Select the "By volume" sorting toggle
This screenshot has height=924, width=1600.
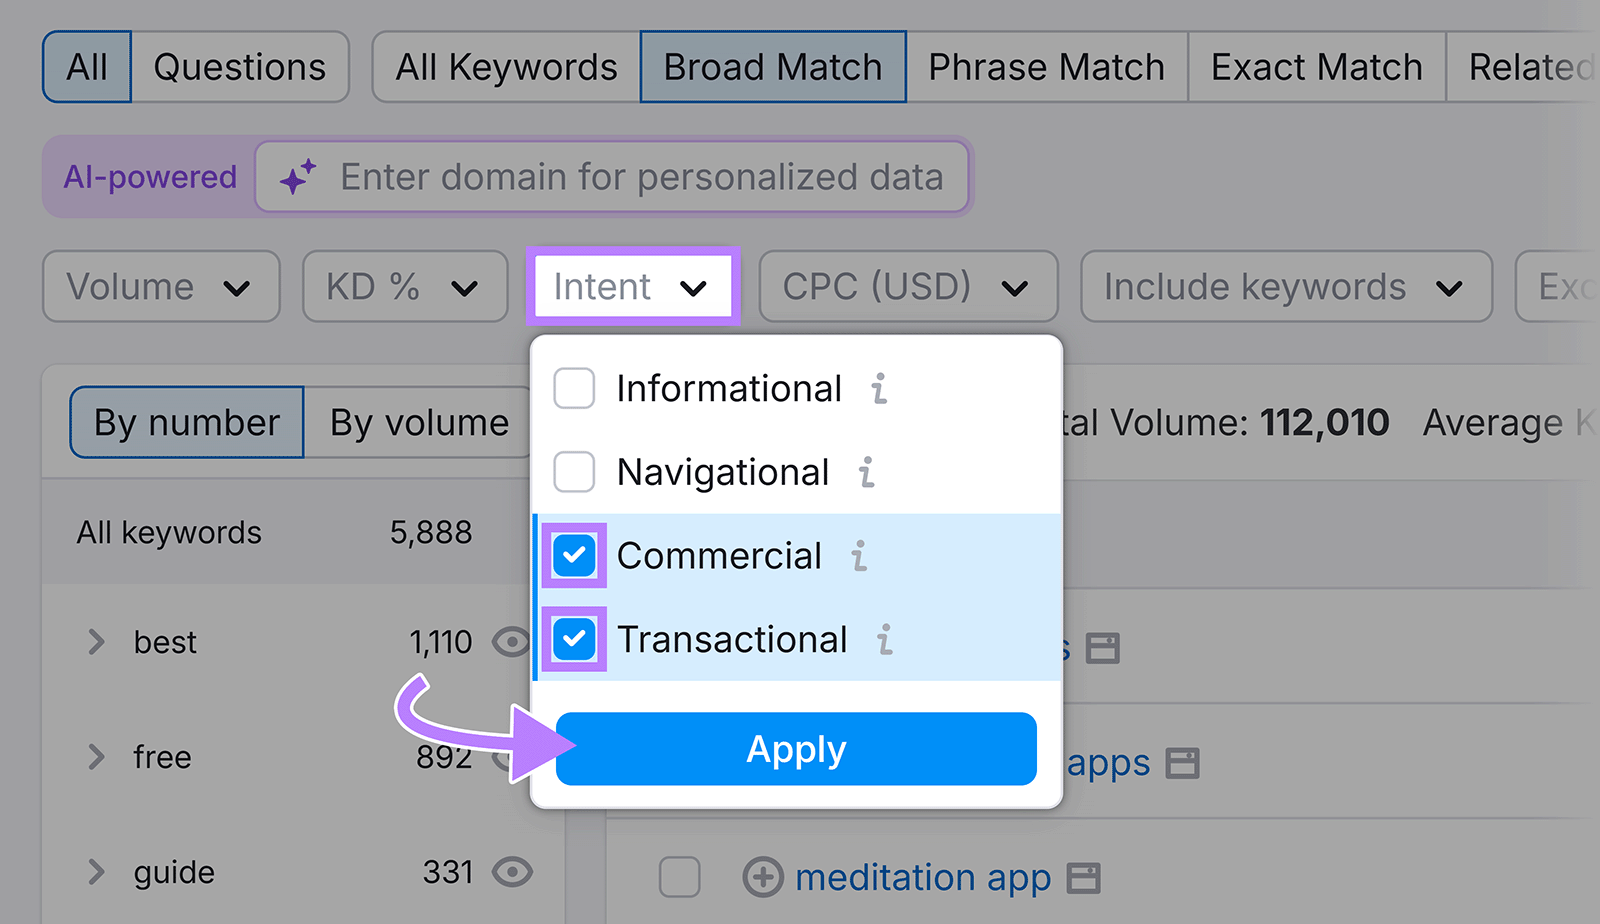pyautogui.click(x=418, y=422)
